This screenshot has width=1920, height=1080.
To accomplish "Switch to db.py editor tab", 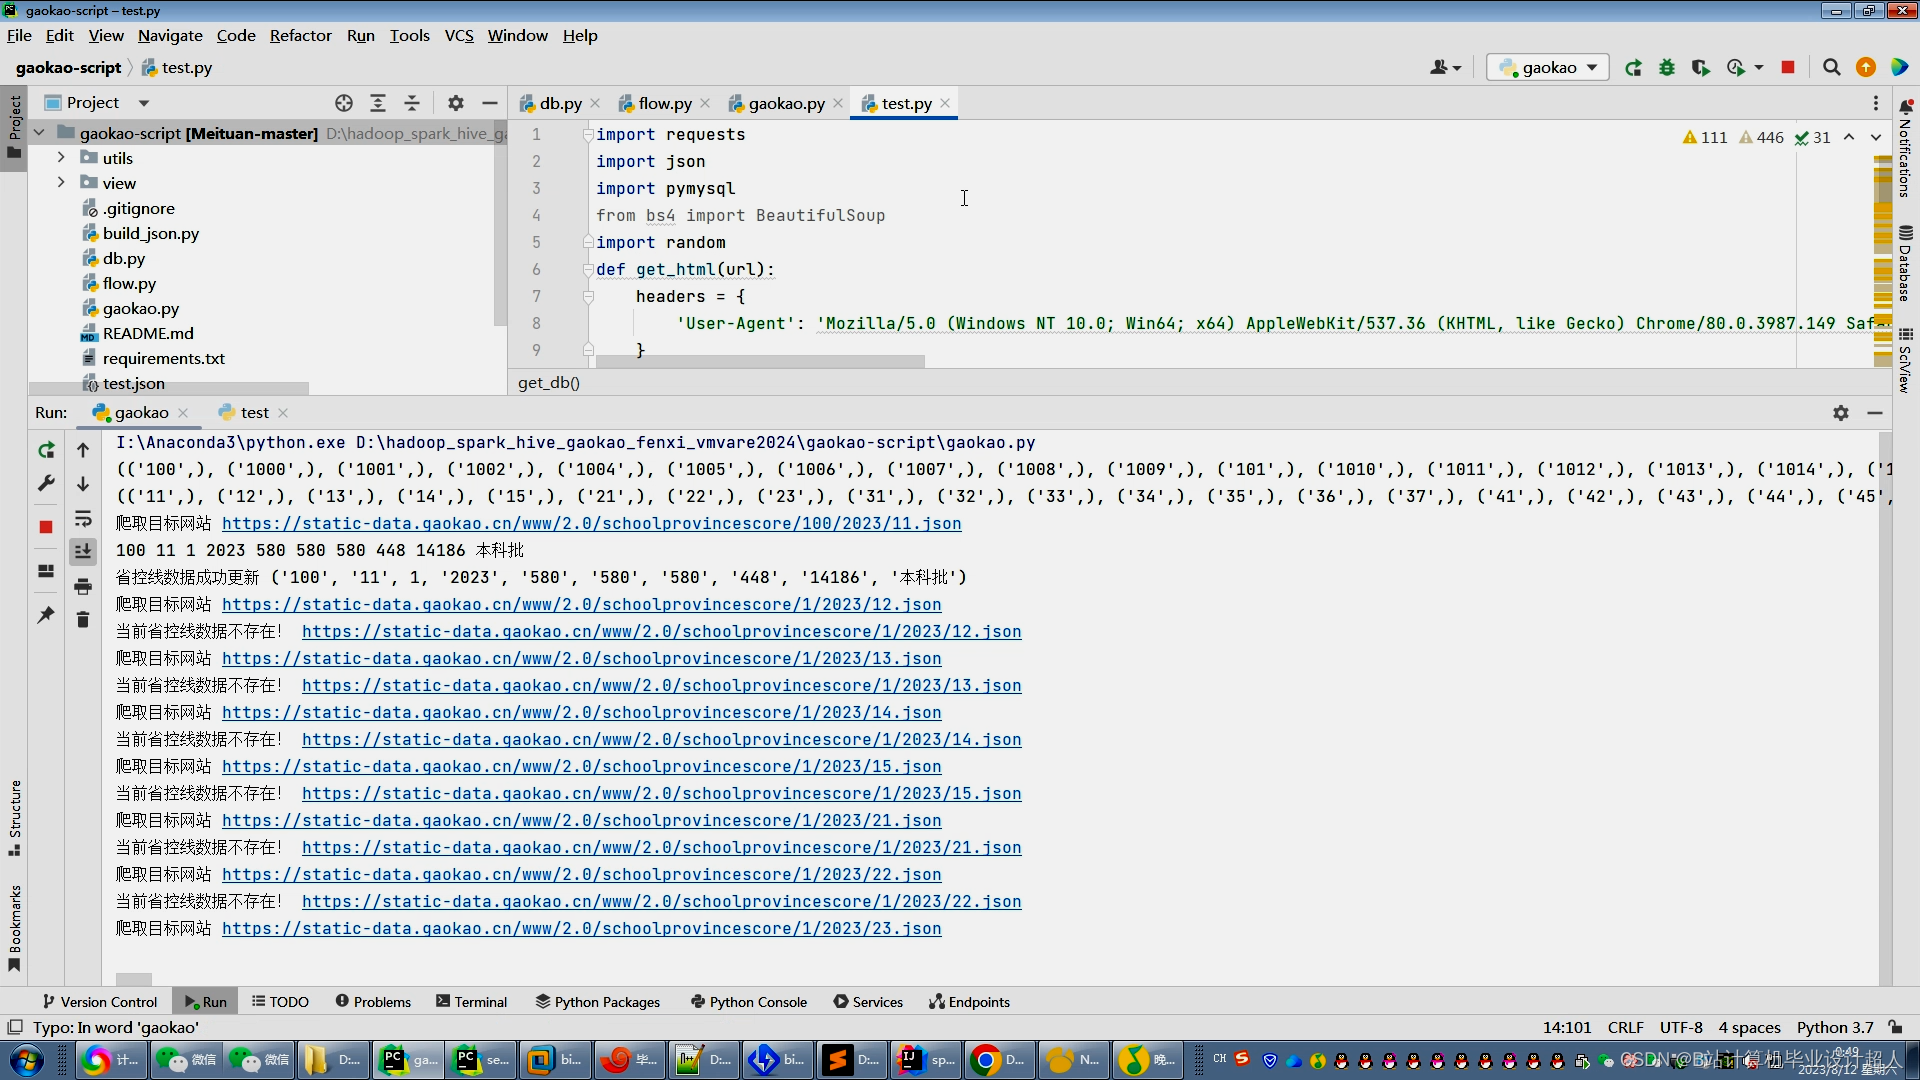I will 560,103.
